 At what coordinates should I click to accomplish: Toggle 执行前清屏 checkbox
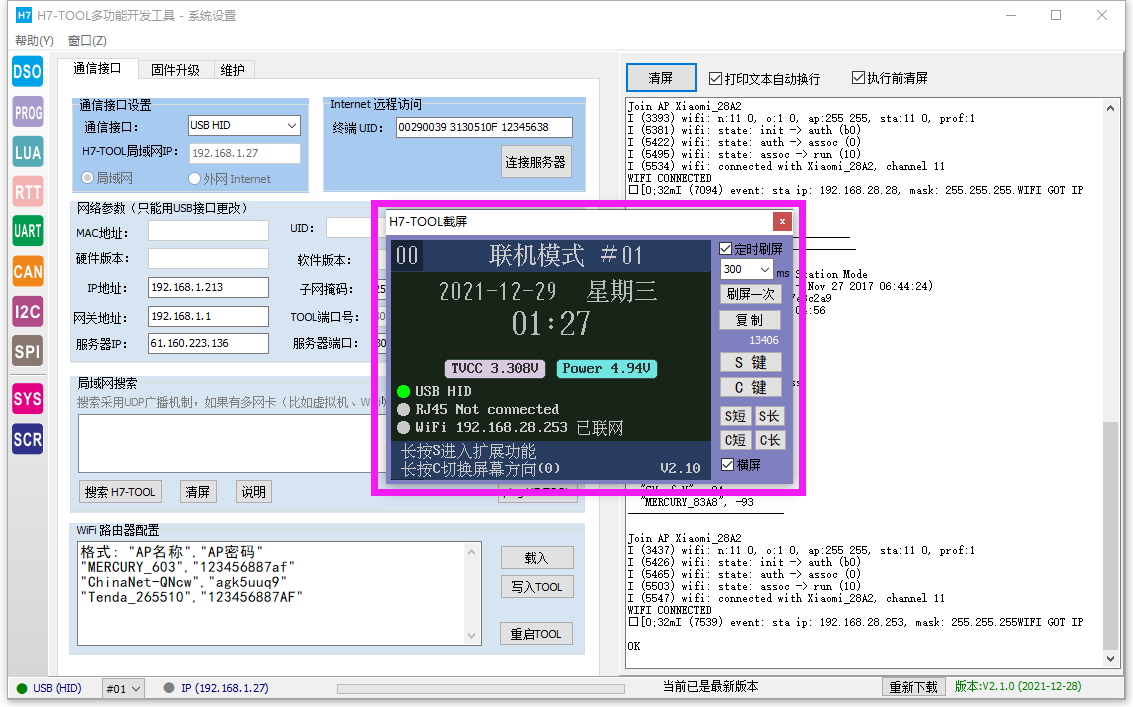858,77
